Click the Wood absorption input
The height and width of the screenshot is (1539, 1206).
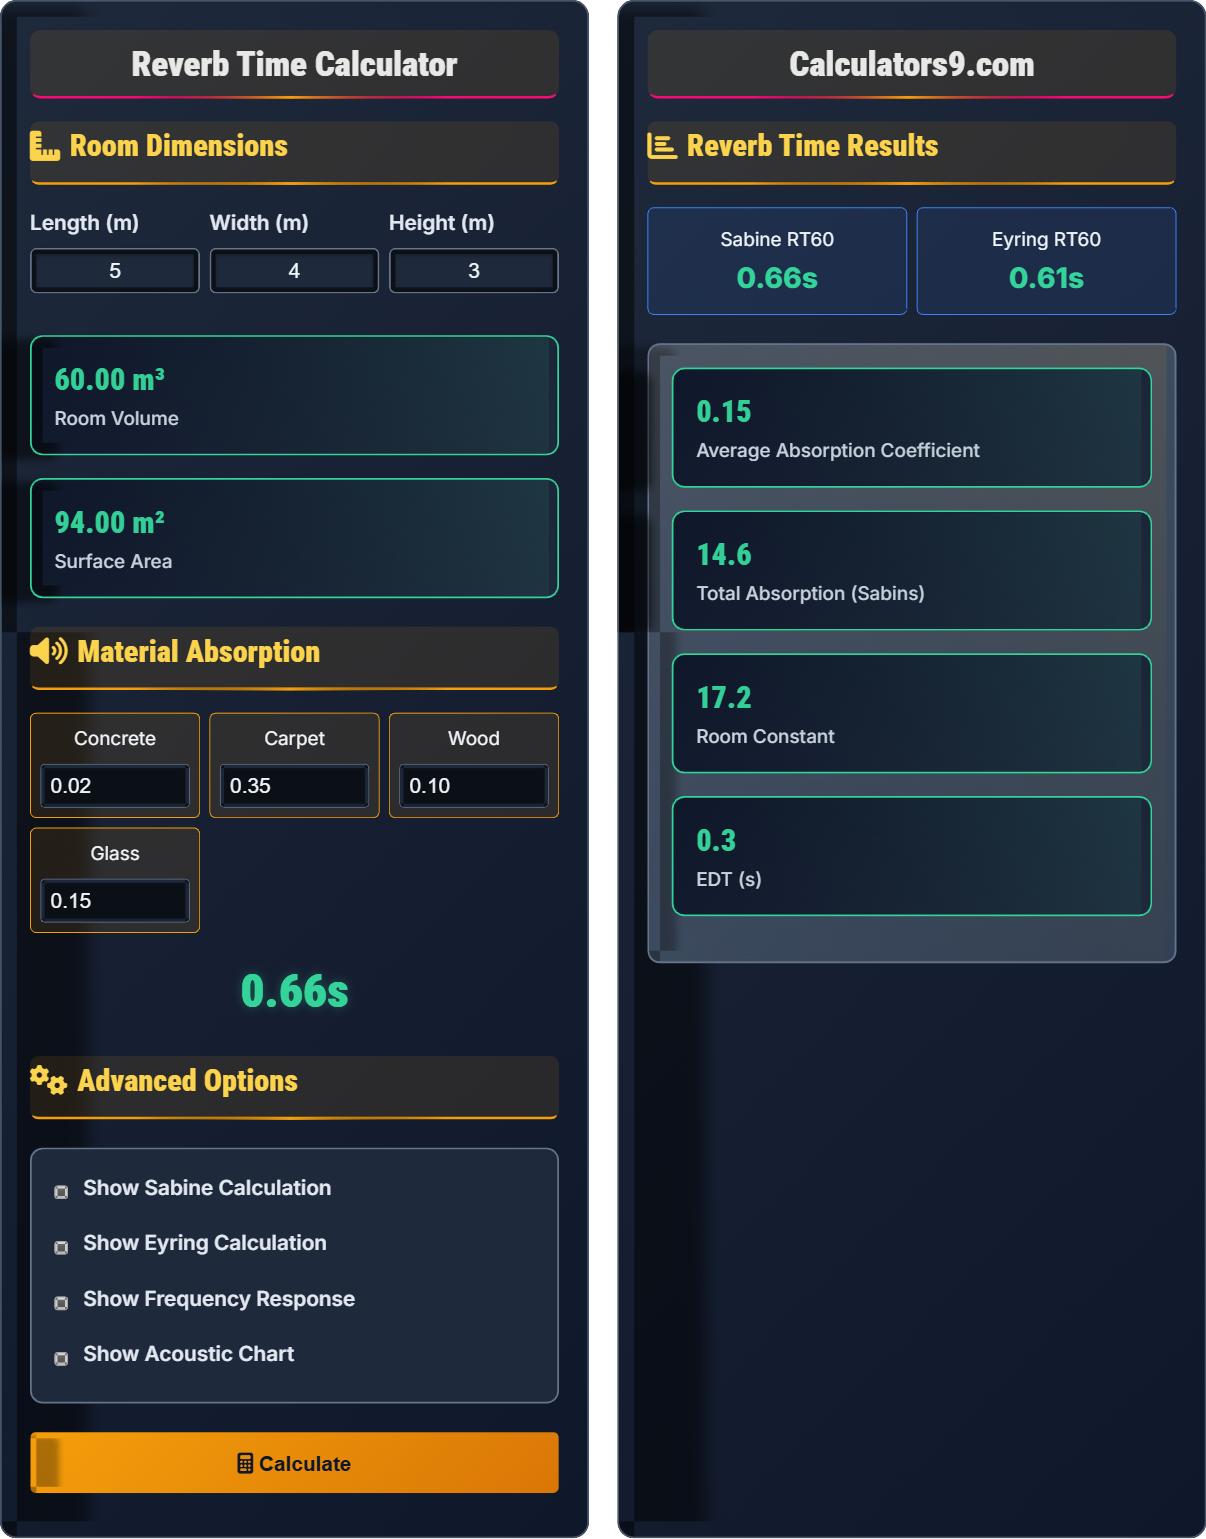click(x=474, y=786)
